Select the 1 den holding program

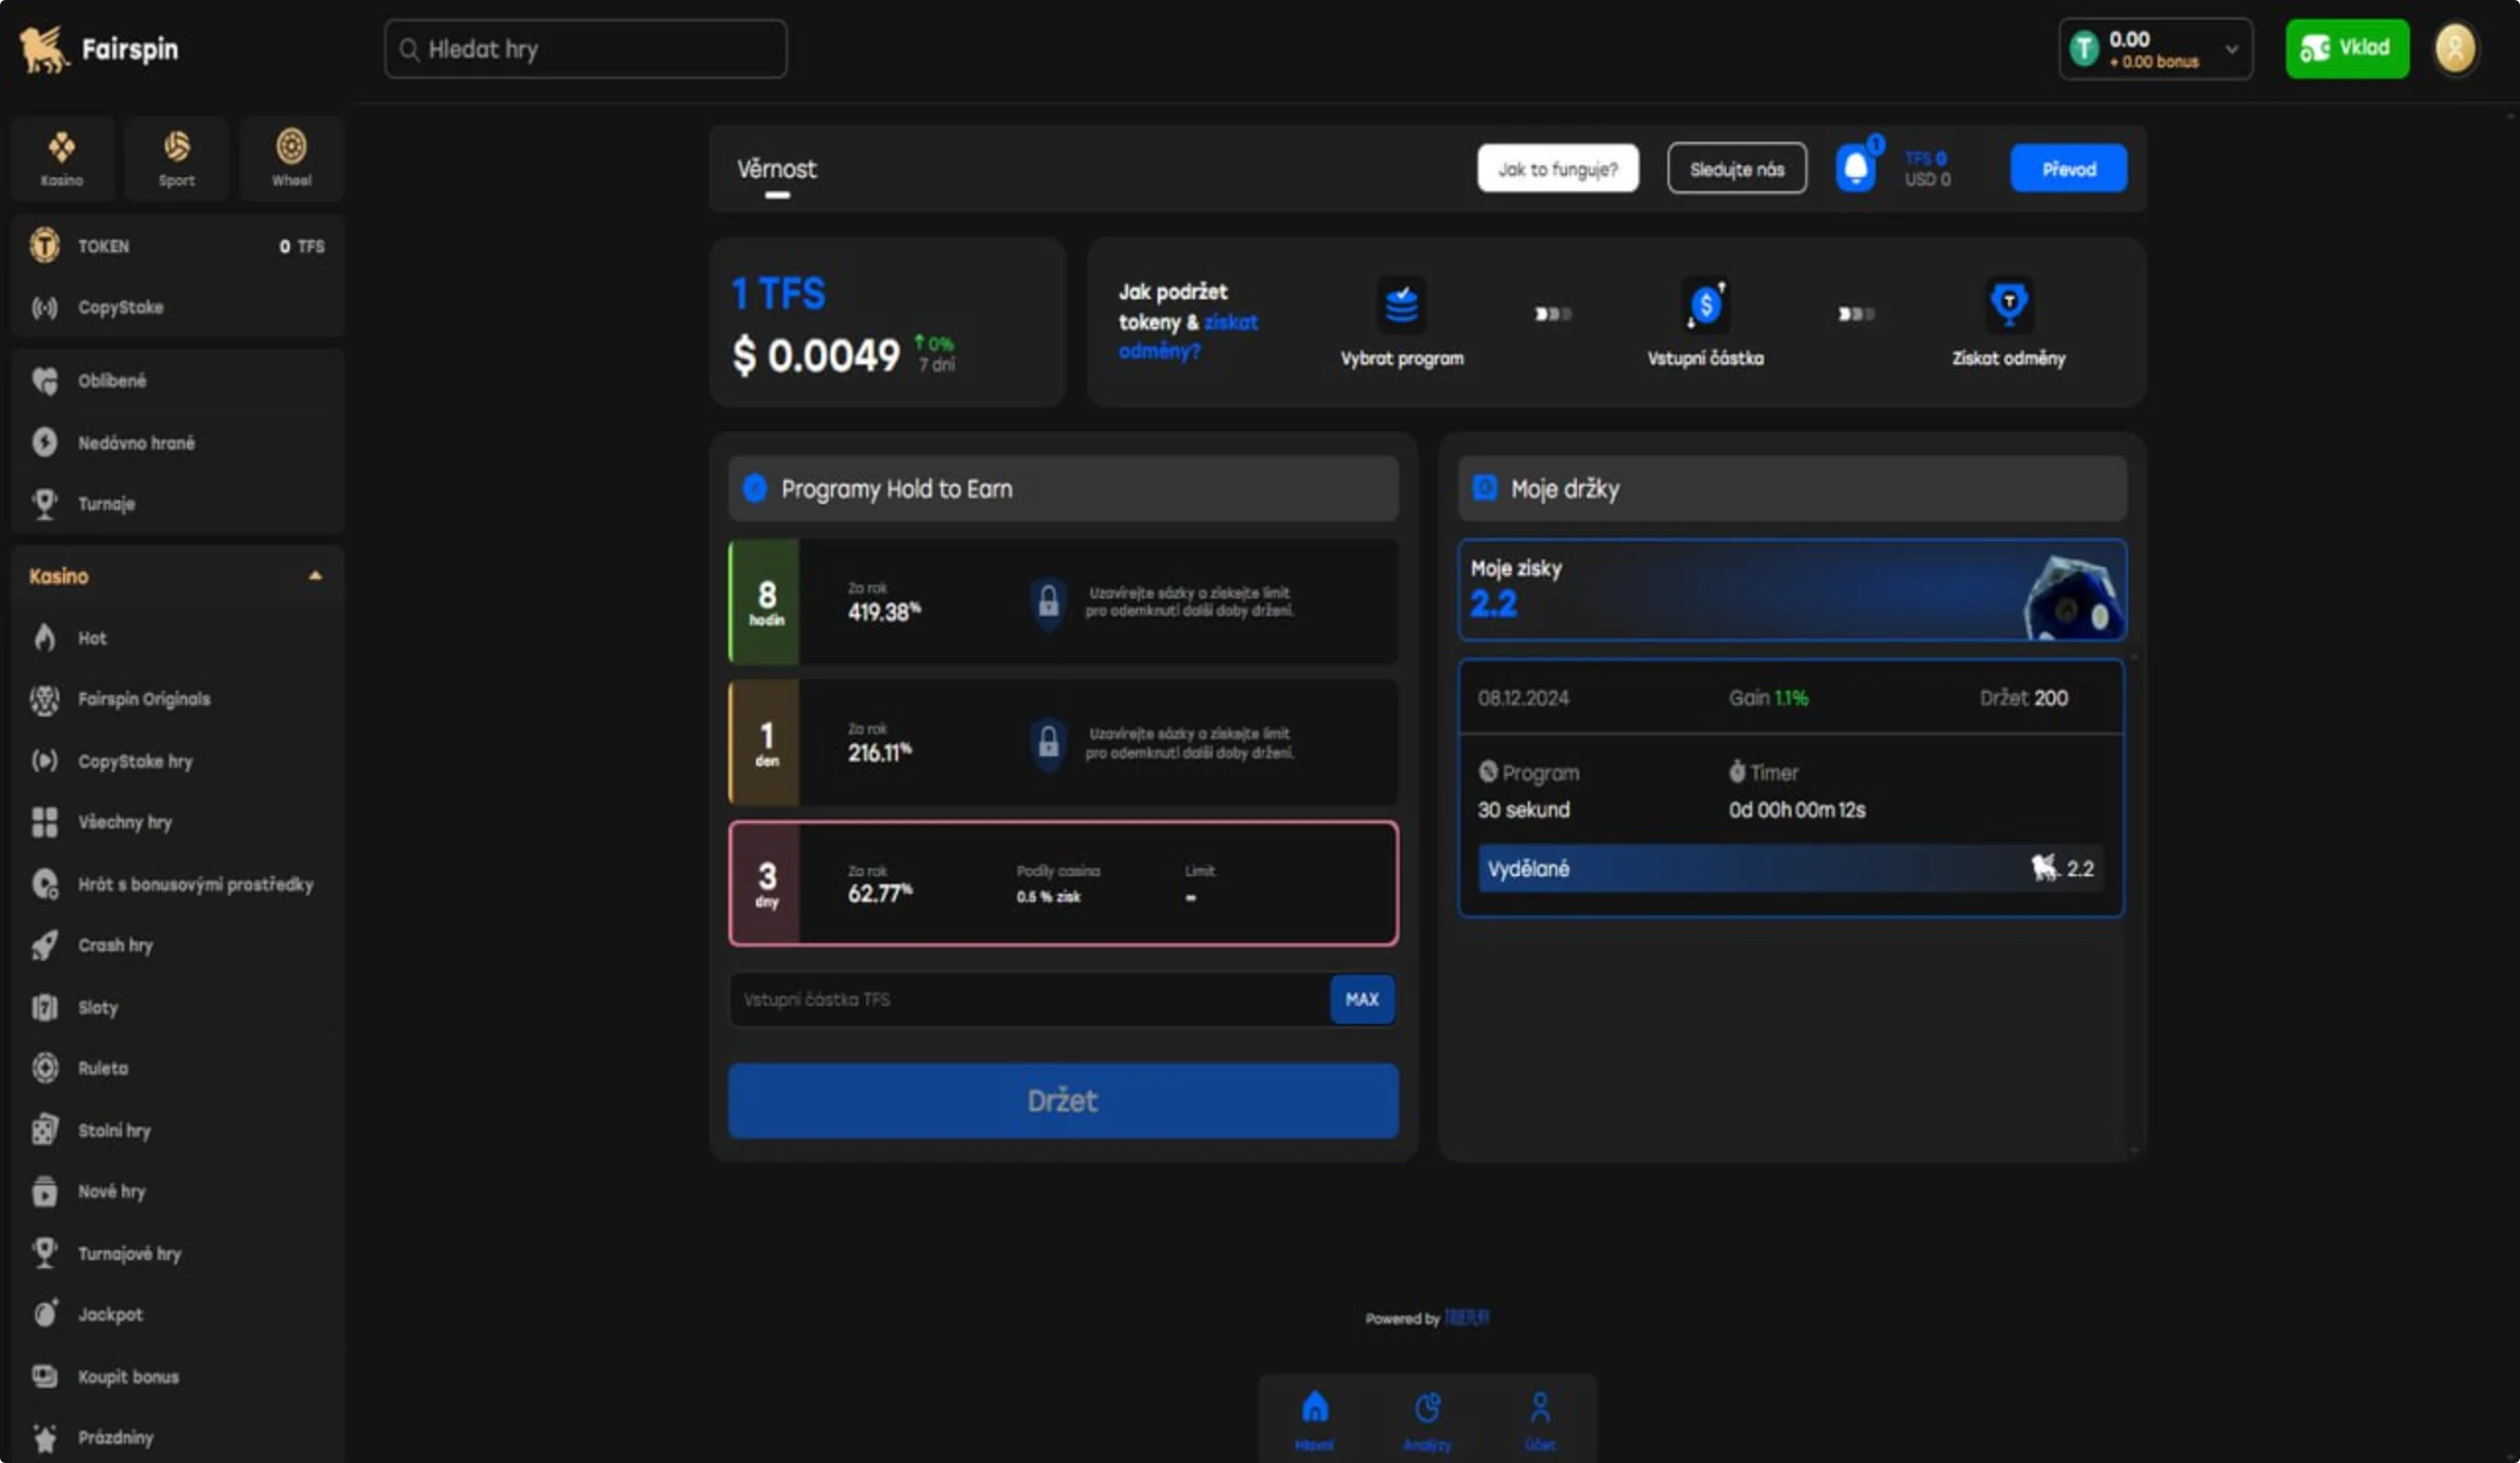tap(1063, 743)
